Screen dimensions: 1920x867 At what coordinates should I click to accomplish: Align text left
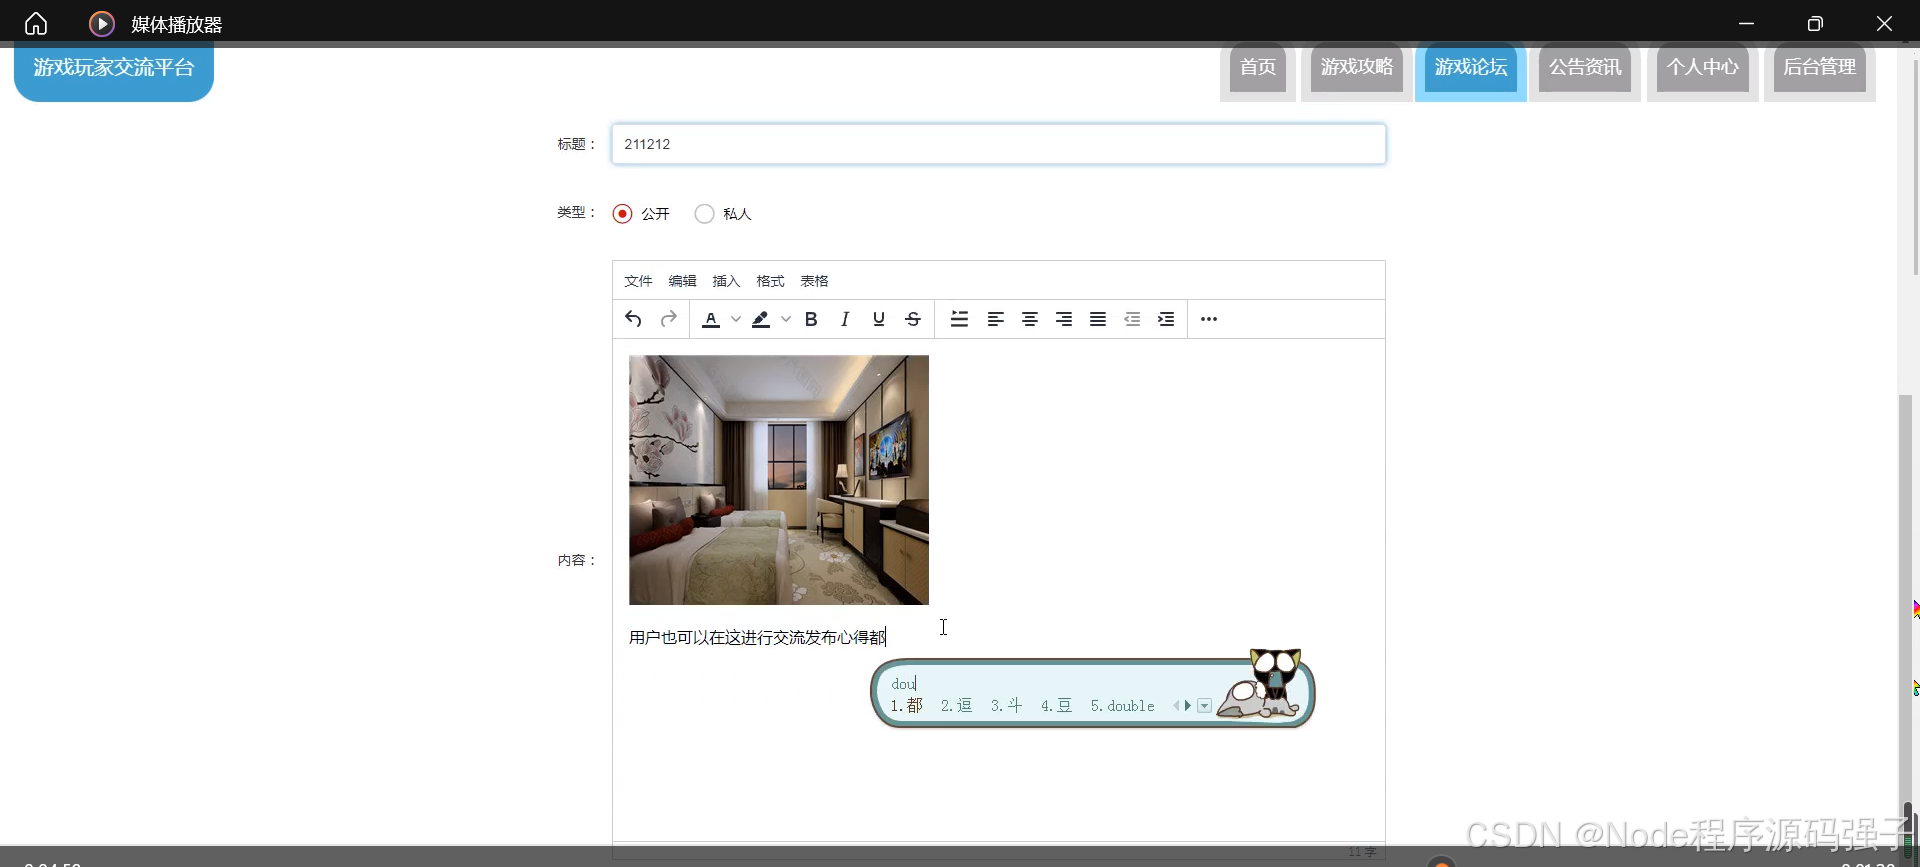pyautogui.click(x=996, y=319)
